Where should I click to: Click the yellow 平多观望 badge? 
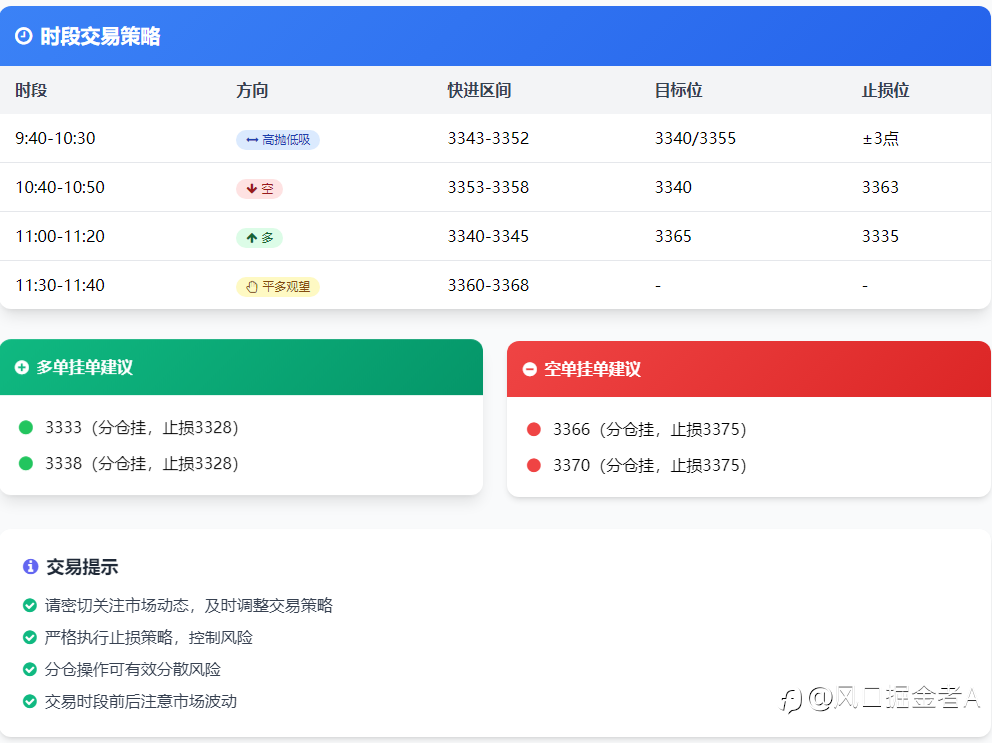coord(278,287)
